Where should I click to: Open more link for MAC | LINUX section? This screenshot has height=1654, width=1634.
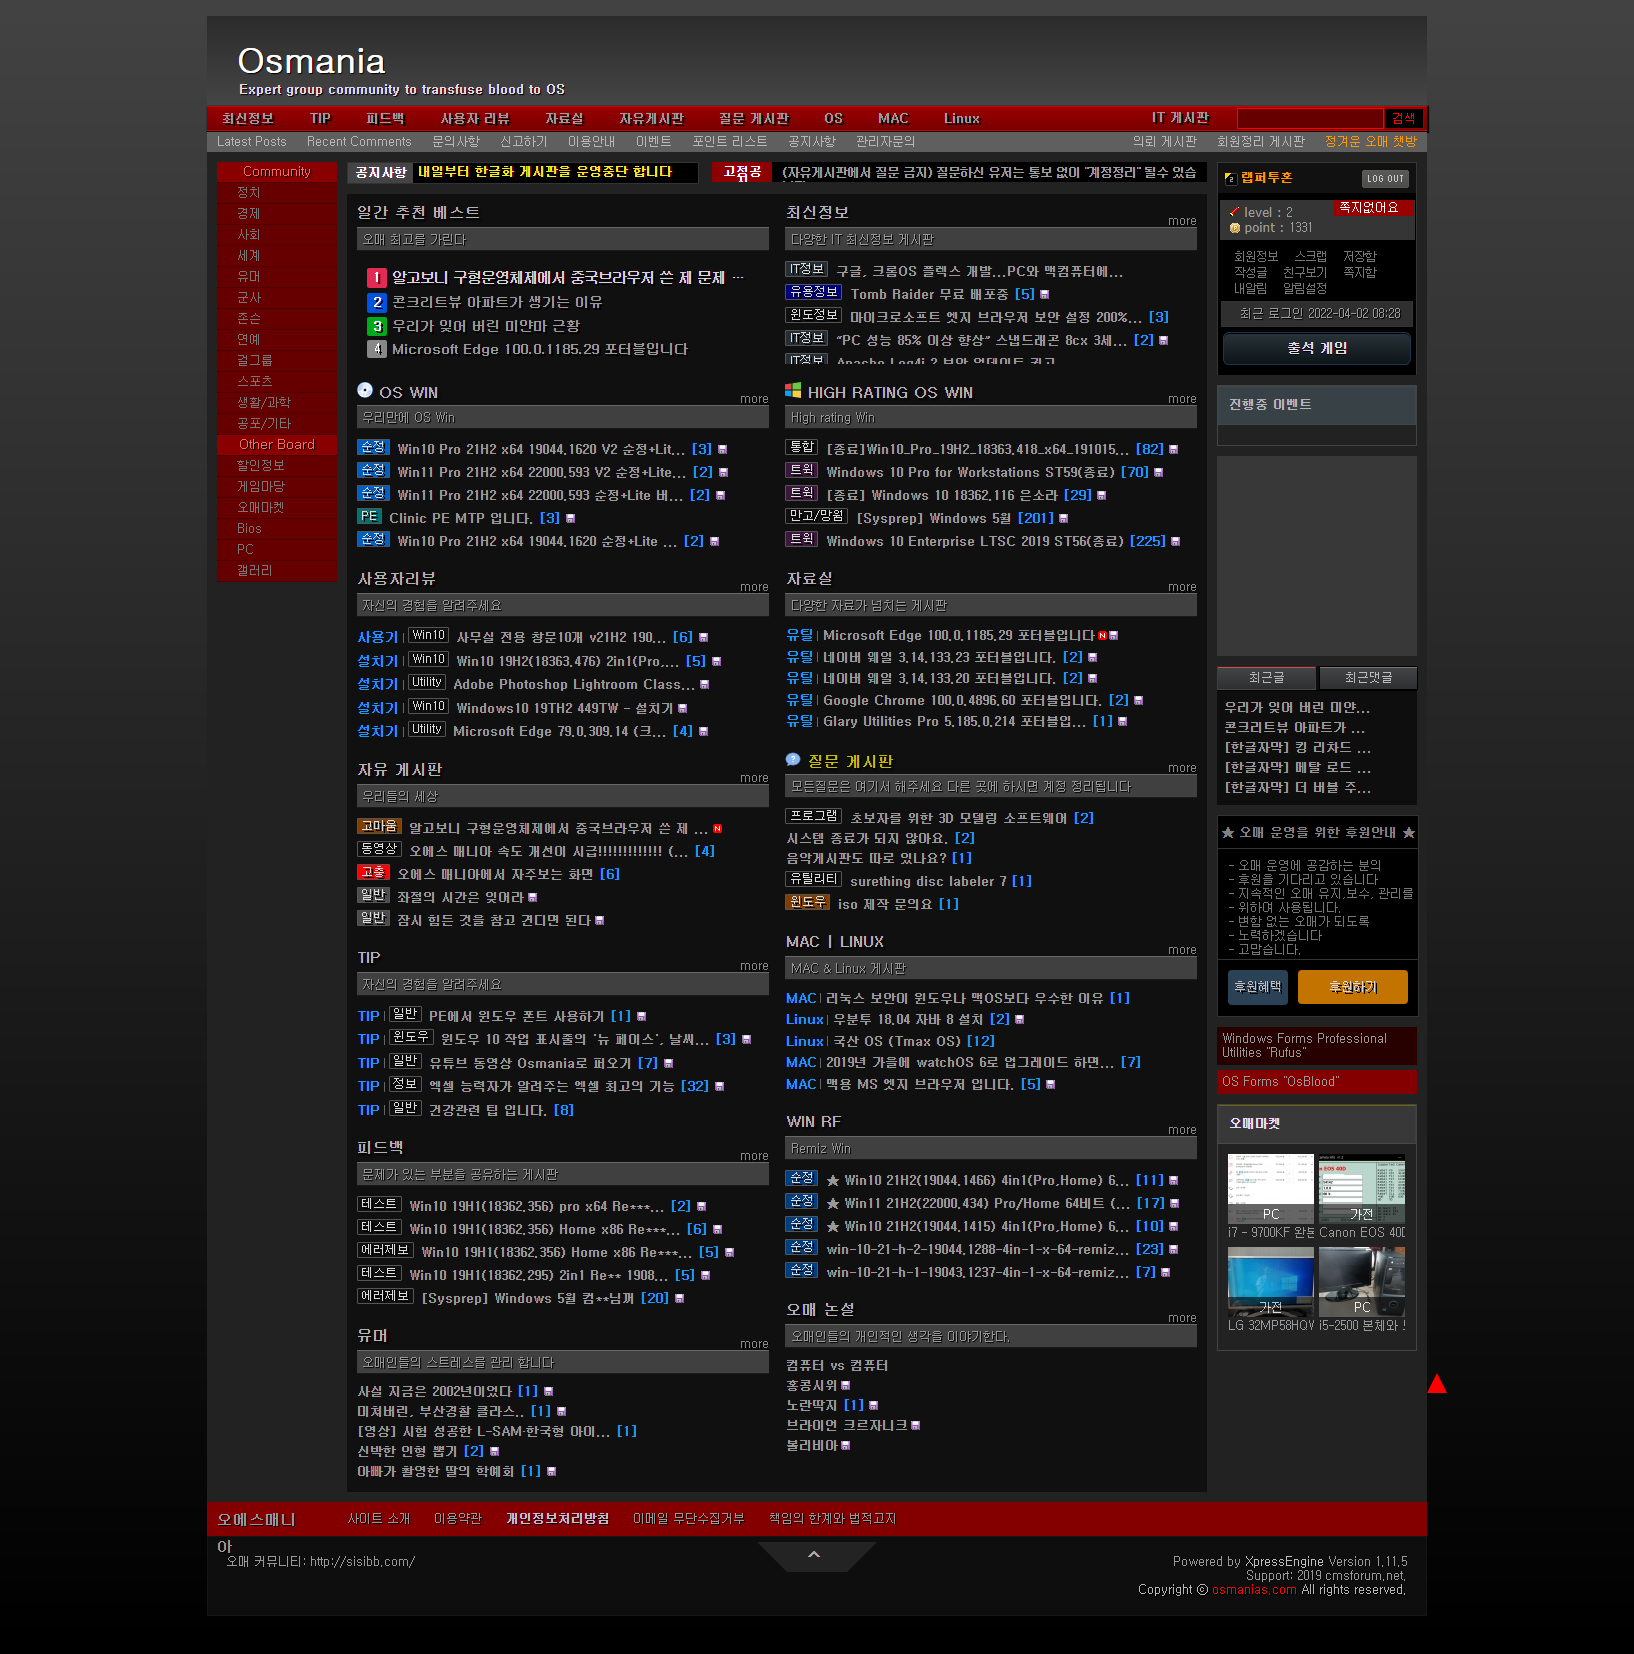click(x=1182, y=950)
